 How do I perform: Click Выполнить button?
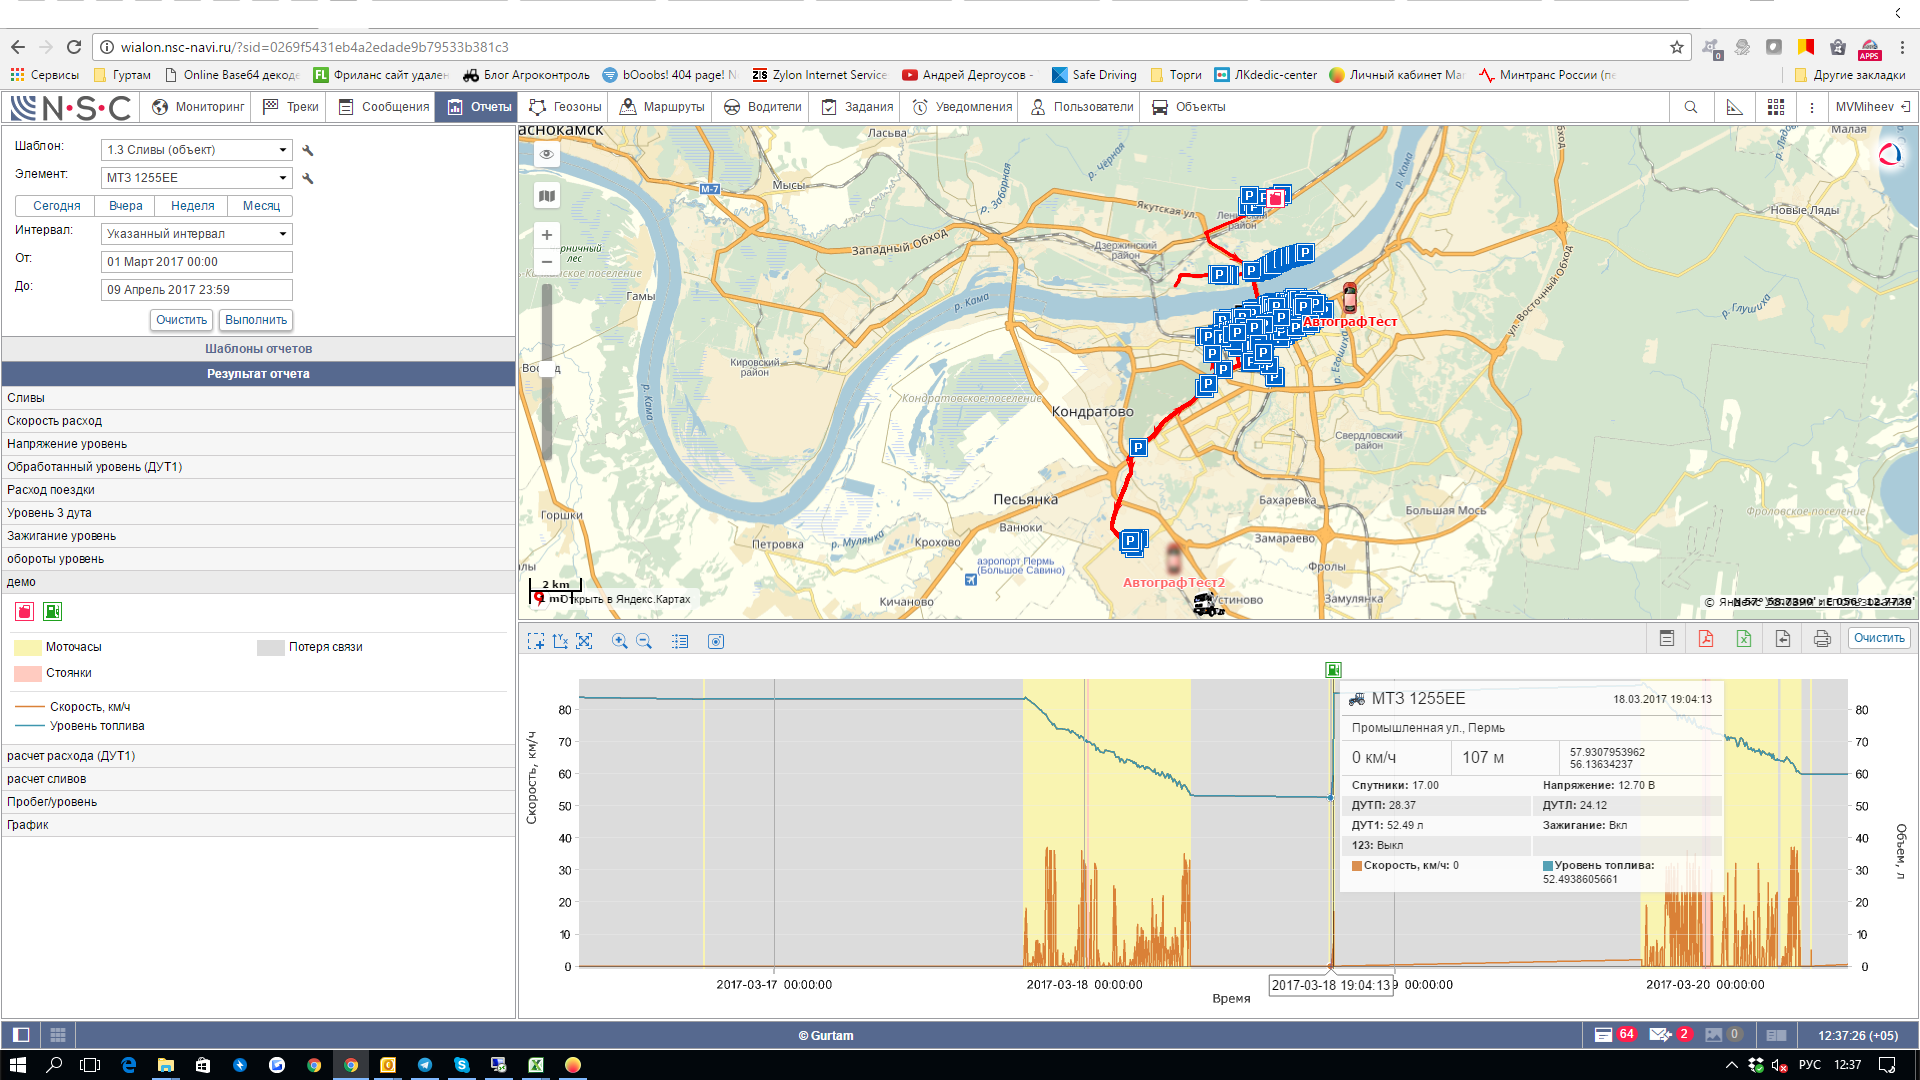coord(256,320)
